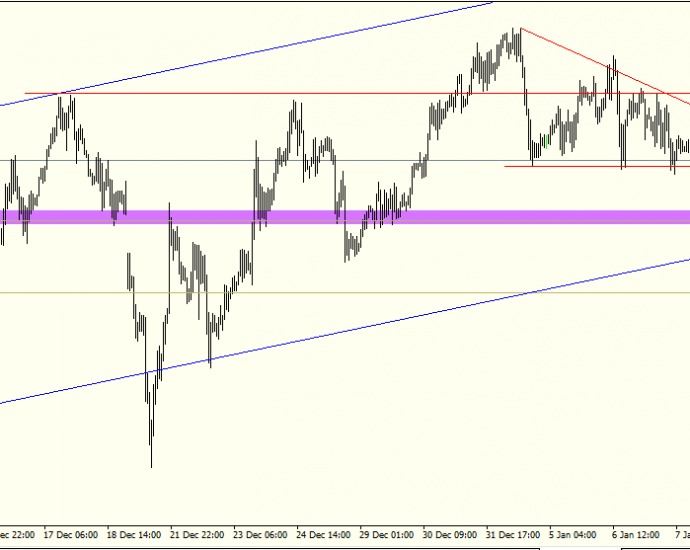Screen dimensions: 690x550
Task: Click the 6 Jan 12:00 time label
Action: click(636, 535)
